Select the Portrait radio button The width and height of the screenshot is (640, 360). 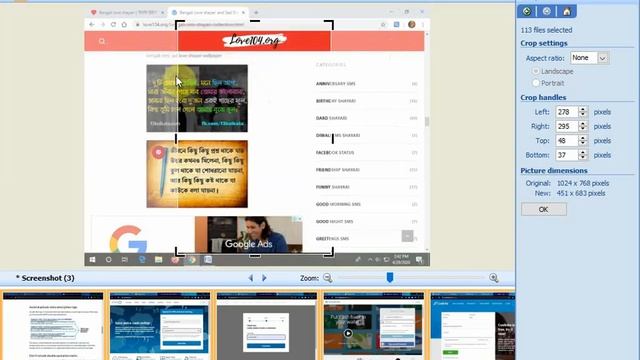tap(536, 83)
